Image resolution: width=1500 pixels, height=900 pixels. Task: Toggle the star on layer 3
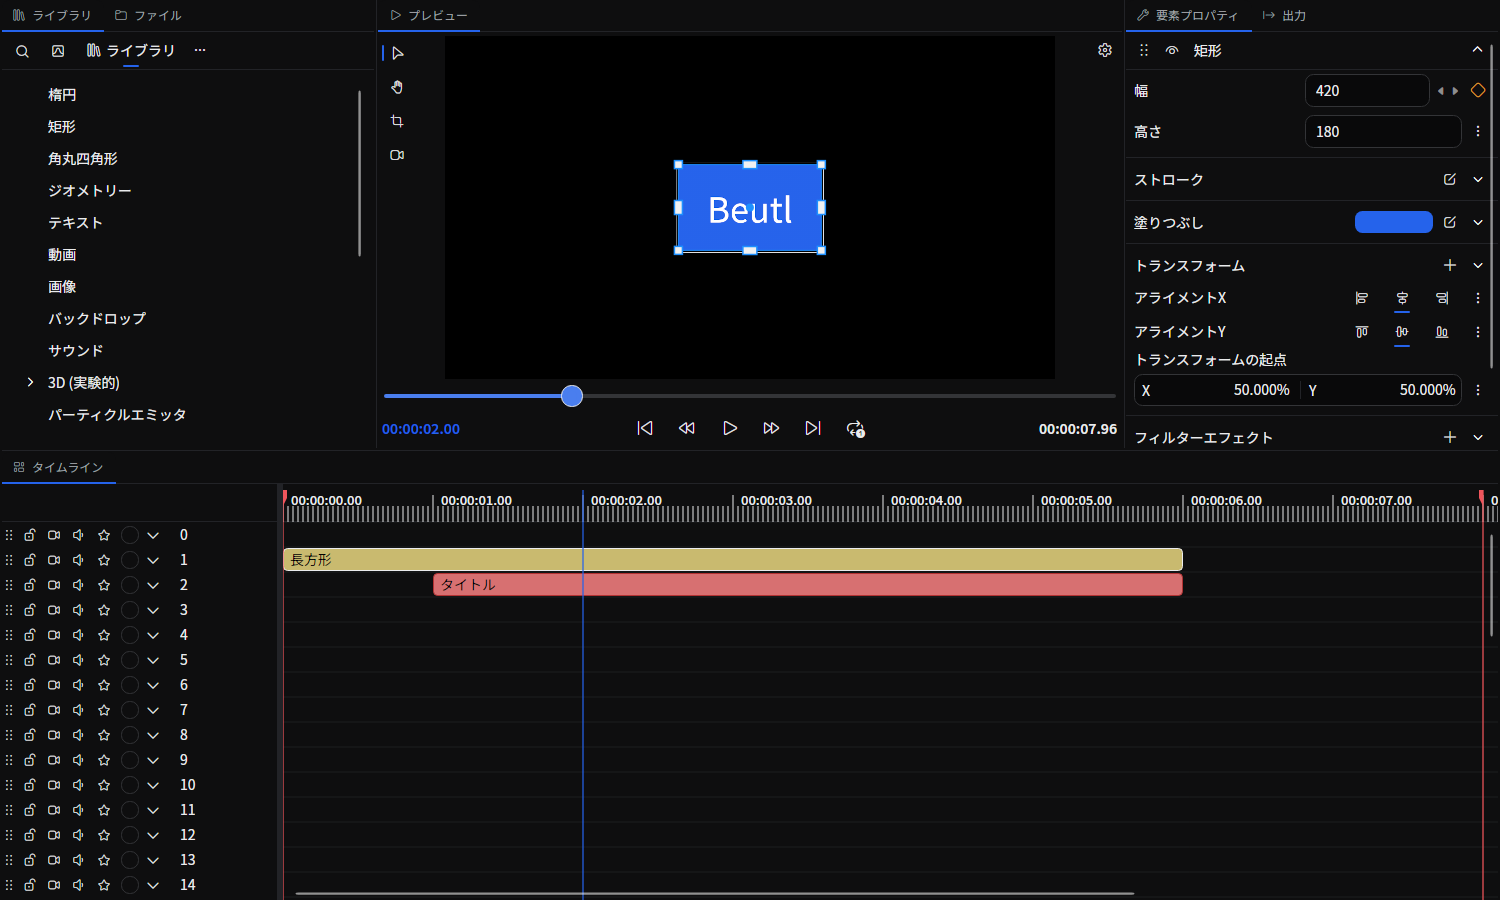tap(104, 610)
